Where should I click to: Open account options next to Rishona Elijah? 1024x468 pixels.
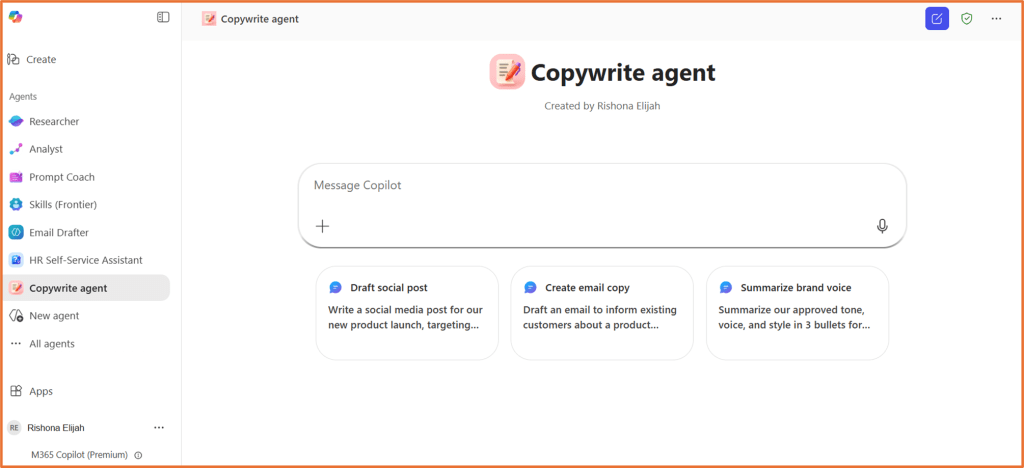pyautogui.click(x=159, y=427)
